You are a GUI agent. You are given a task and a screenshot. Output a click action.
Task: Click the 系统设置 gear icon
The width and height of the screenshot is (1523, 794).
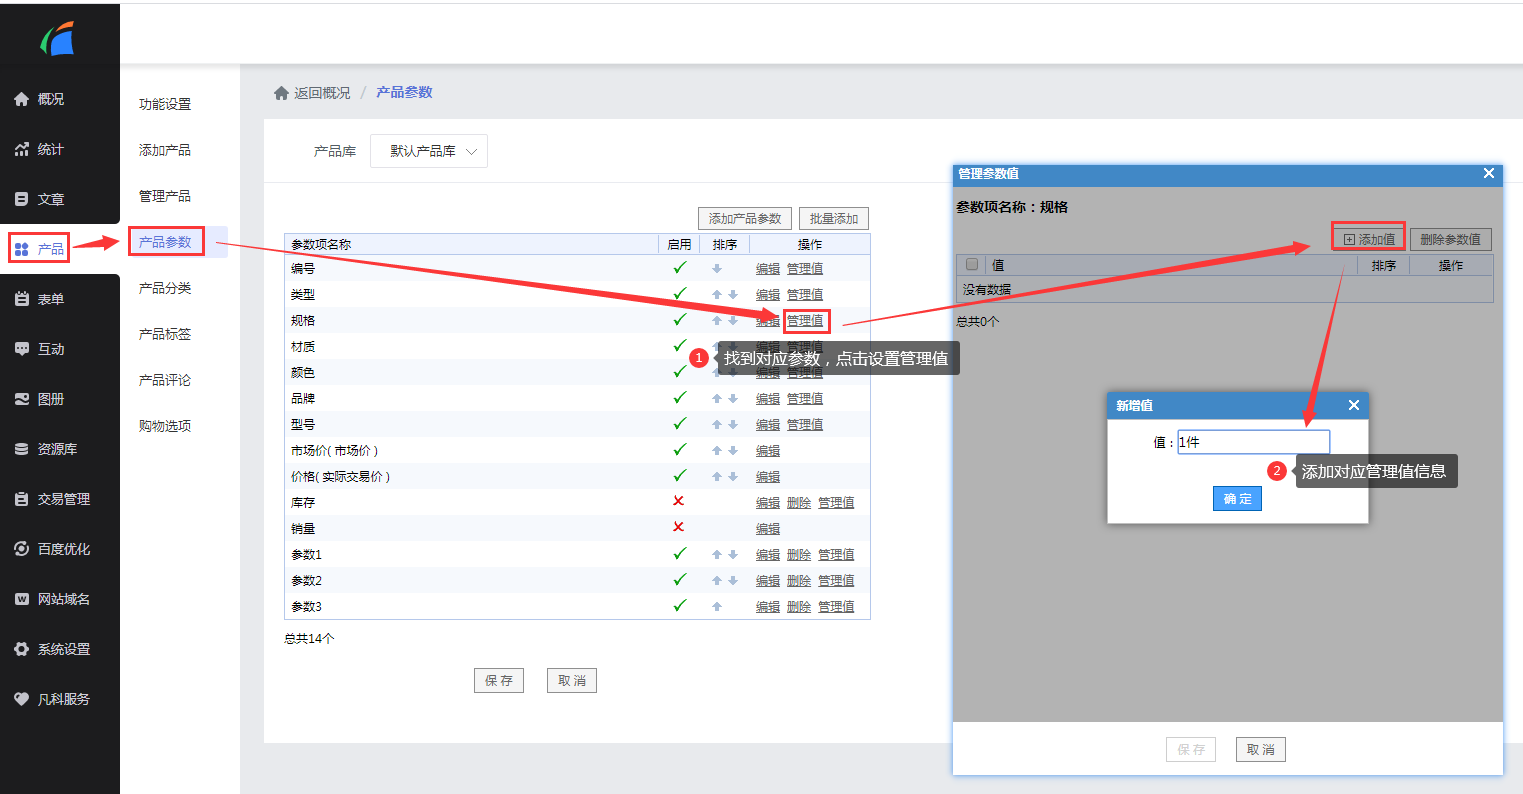click(22, 649)
